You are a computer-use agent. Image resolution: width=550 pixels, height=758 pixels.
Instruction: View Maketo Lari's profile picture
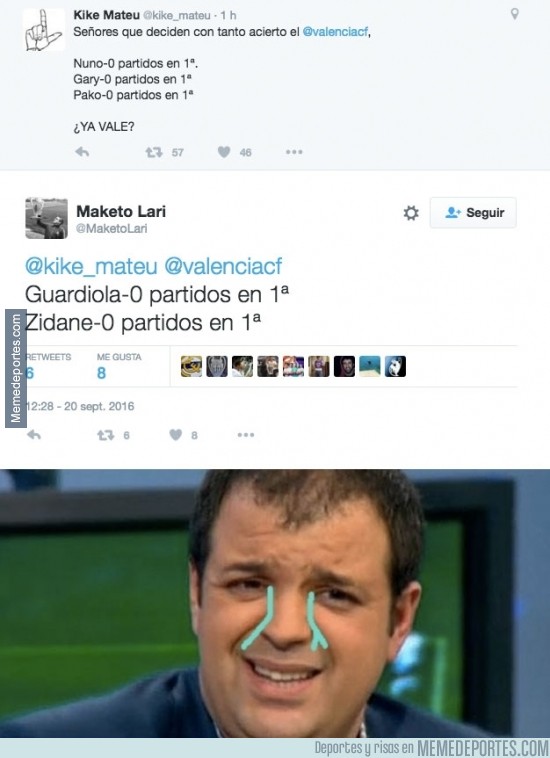coord(46,218)
